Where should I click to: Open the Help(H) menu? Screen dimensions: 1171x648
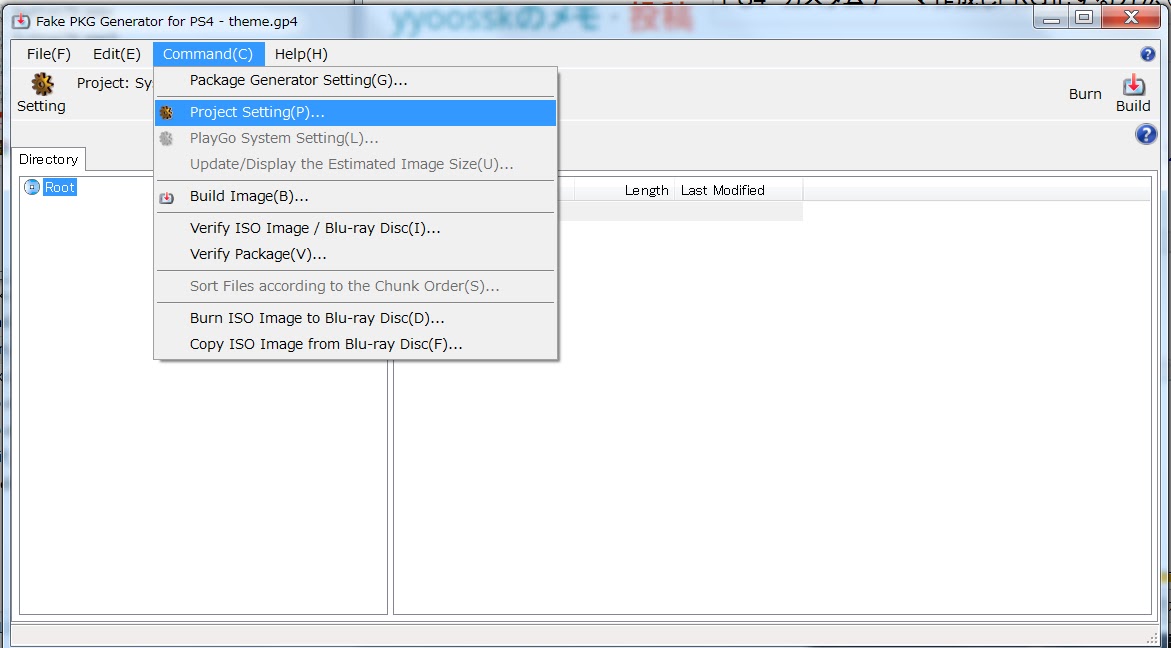(301, 54)
